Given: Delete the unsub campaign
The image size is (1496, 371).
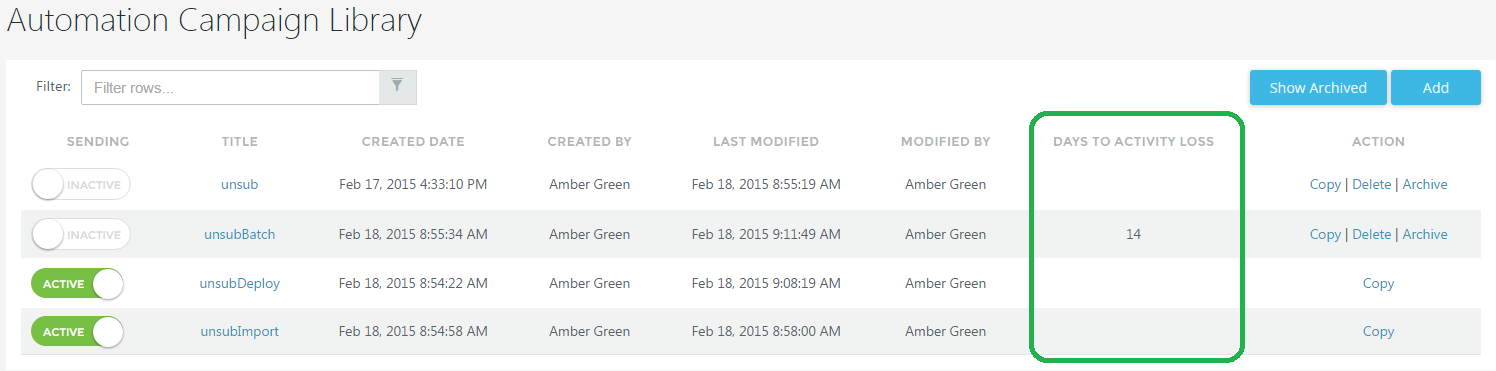Looking at the screenshot, I should pos(1372,185).
